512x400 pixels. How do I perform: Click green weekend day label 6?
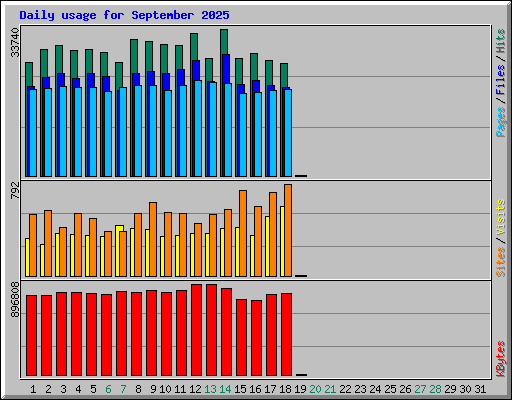pyautogui.click(x=108, y=389)
